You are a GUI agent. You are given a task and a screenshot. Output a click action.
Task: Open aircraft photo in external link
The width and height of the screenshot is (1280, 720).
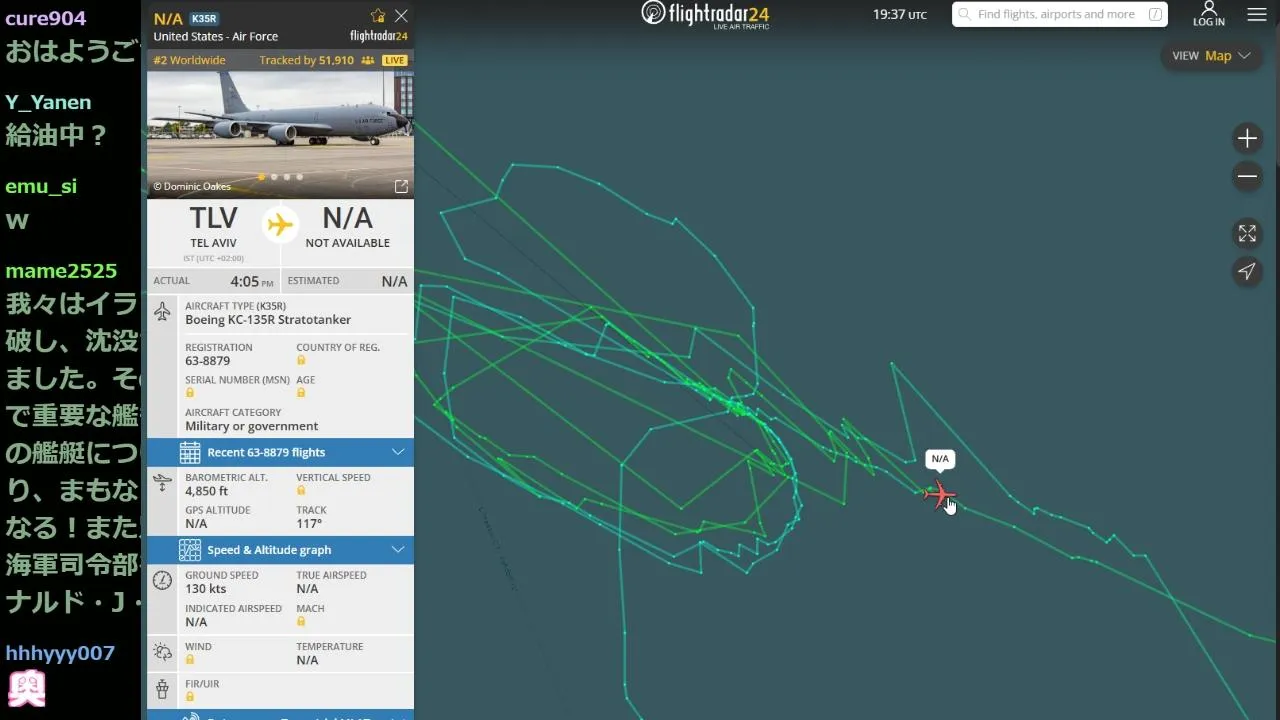coord(401,187)
